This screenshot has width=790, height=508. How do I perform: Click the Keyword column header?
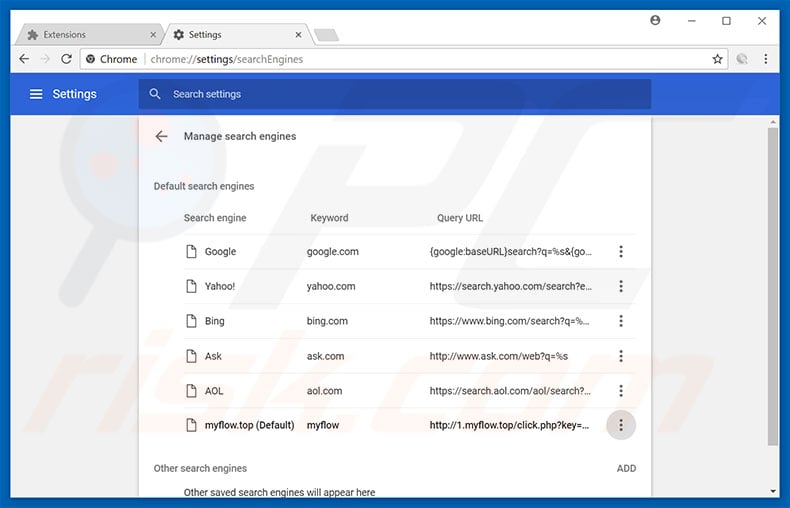(329, 218)
